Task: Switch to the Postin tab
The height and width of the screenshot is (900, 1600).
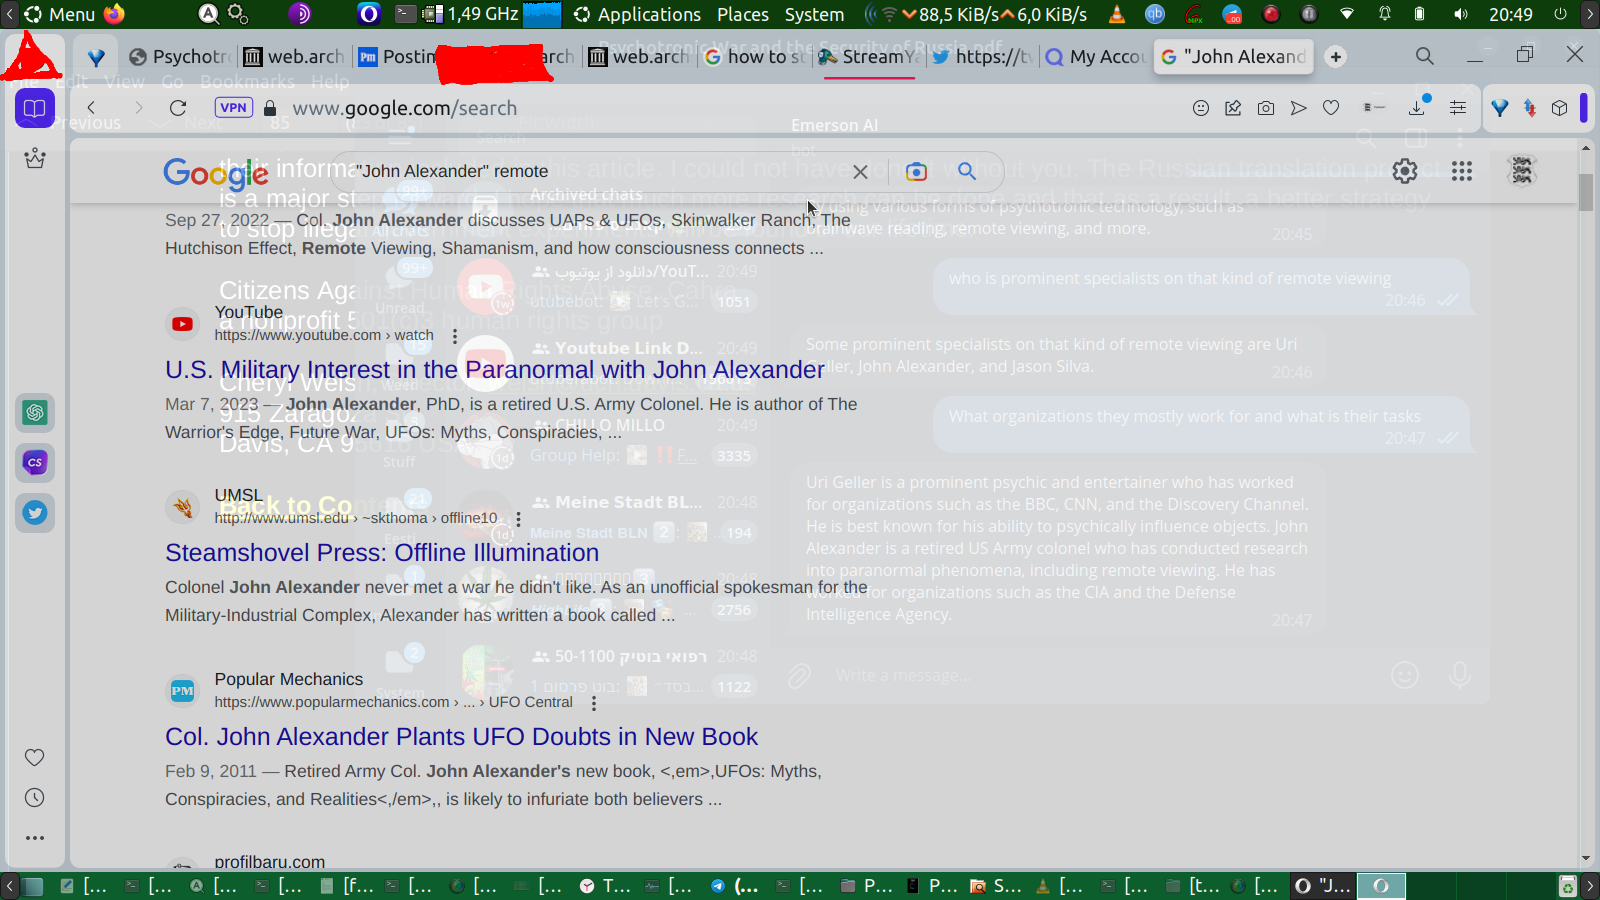Action: click(x=398, y=57)
